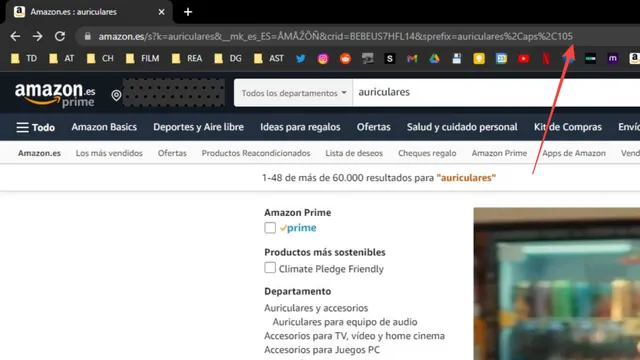Click the Amazon.es prime logo

[55, 95]
